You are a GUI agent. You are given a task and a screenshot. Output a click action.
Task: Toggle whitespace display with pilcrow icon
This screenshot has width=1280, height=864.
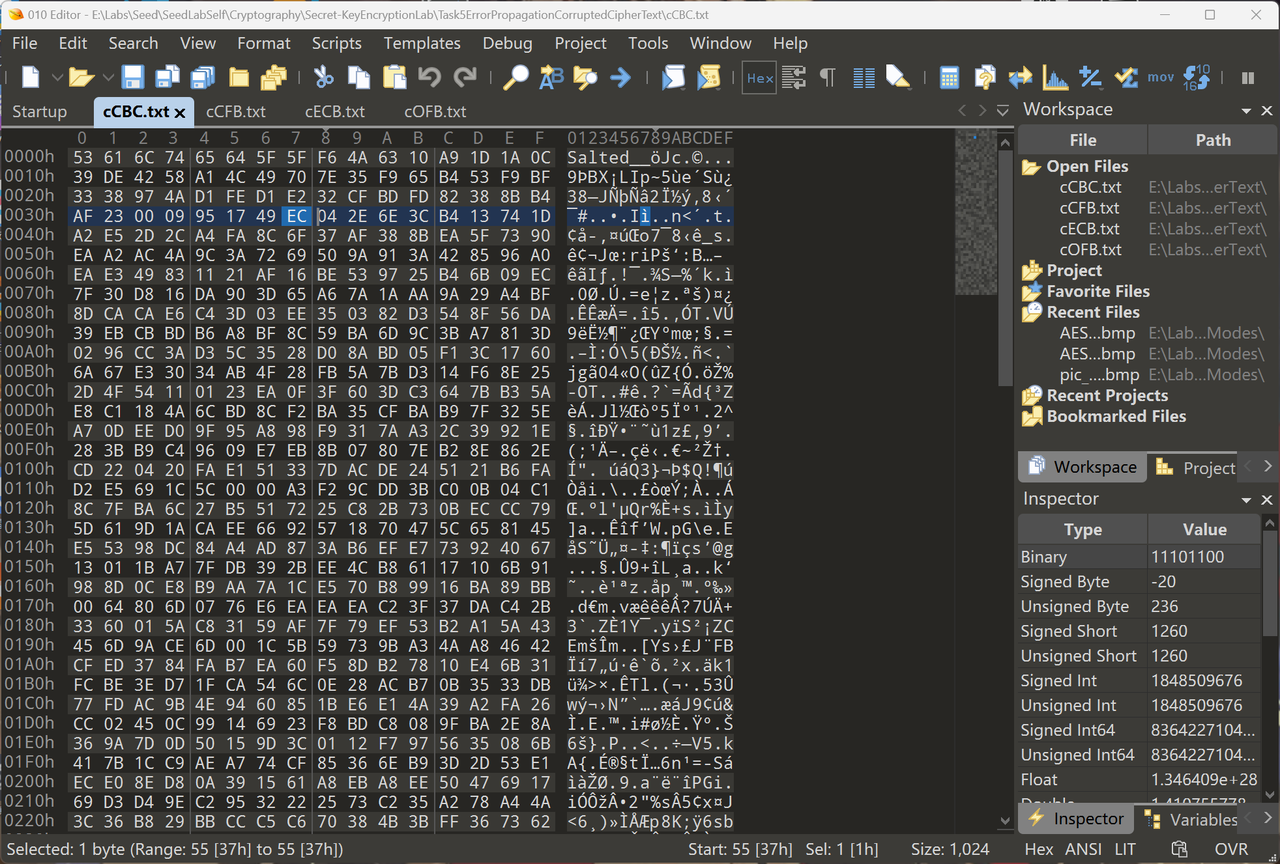tap(828, 78)
